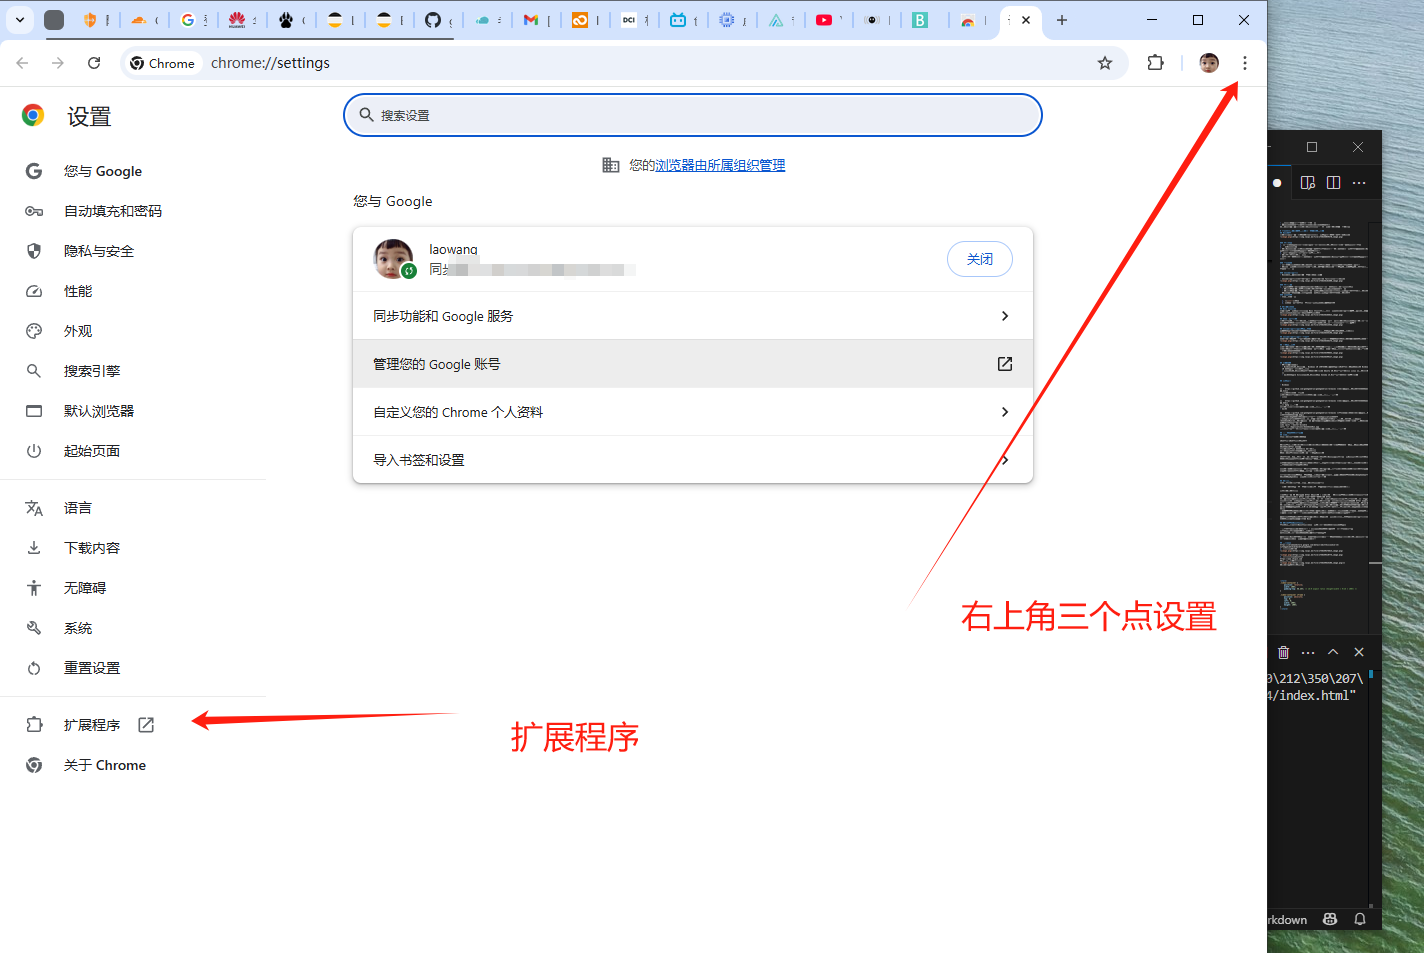
Task: Click the trash icon in editor terminal panel
Action: pos(1284,652)
